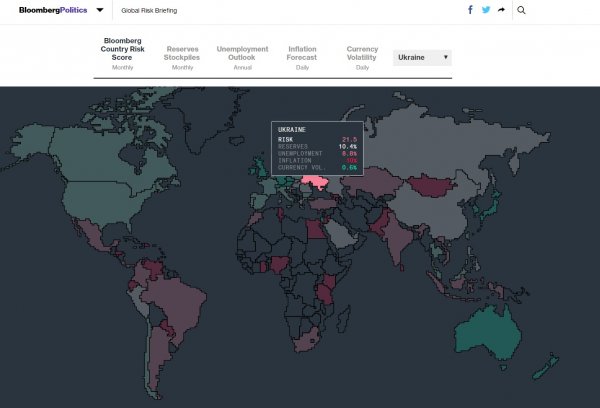Open the Currency Volatility tab
Image resolution: width=600 pixels, height=408 pixels.
pyautogui.click(x=362, y=57)
